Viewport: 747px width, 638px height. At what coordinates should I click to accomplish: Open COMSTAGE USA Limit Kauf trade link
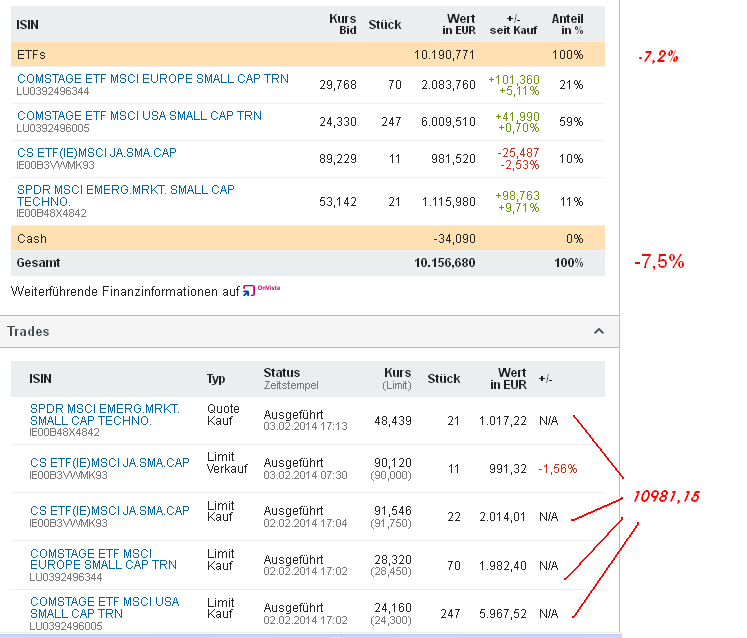(104, 607)
